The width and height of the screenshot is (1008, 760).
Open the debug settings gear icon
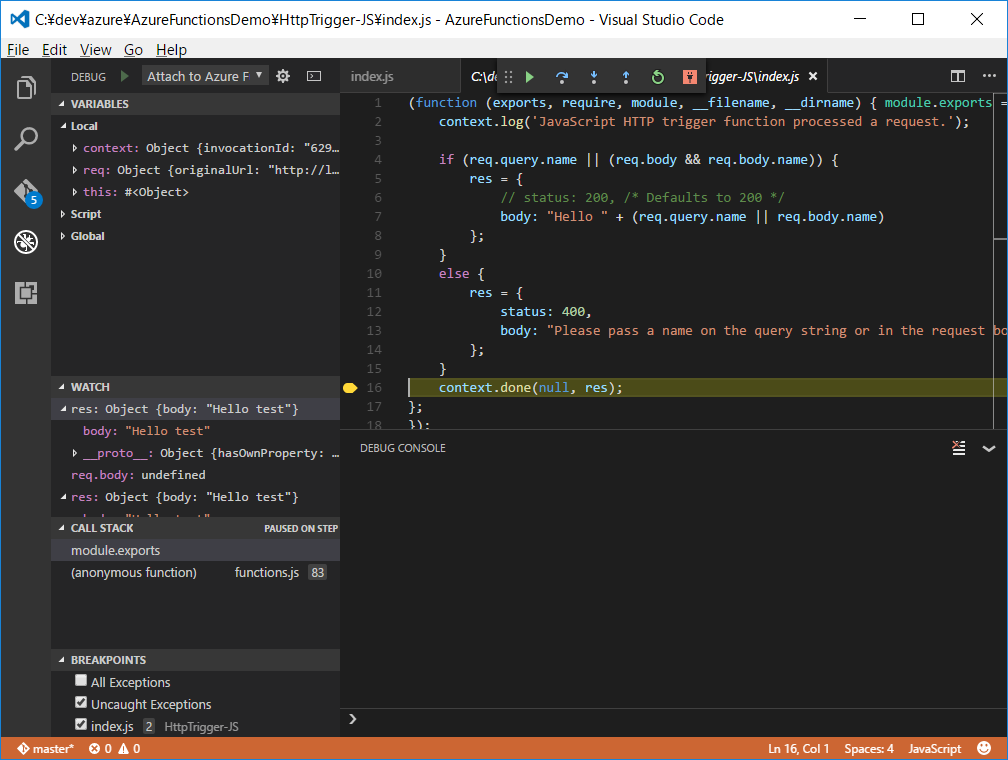282,75
